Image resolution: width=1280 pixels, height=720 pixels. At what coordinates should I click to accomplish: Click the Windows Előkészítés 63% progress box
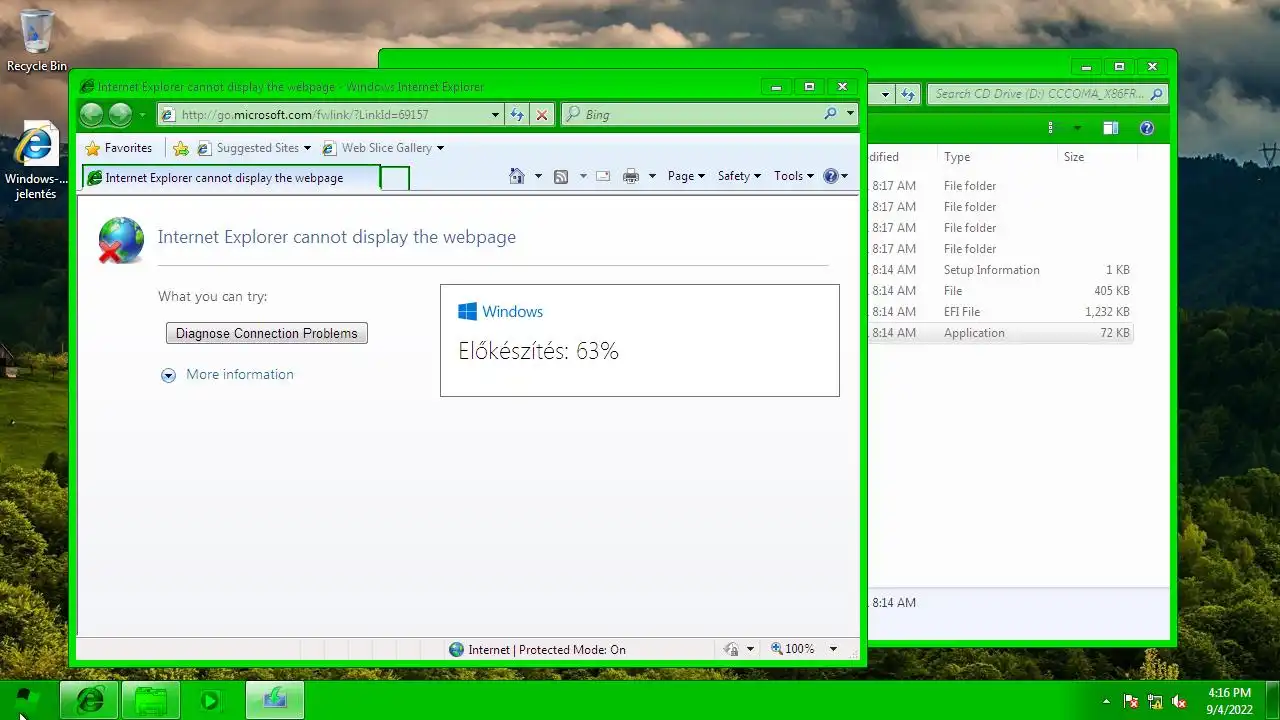tap(640, 341)
